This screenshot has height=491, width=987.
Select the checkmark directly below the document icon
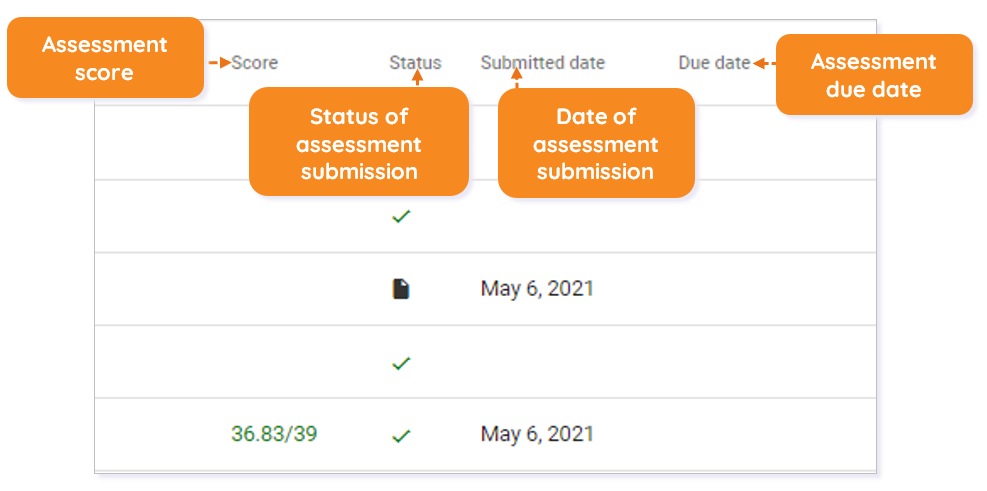point(401,363)
